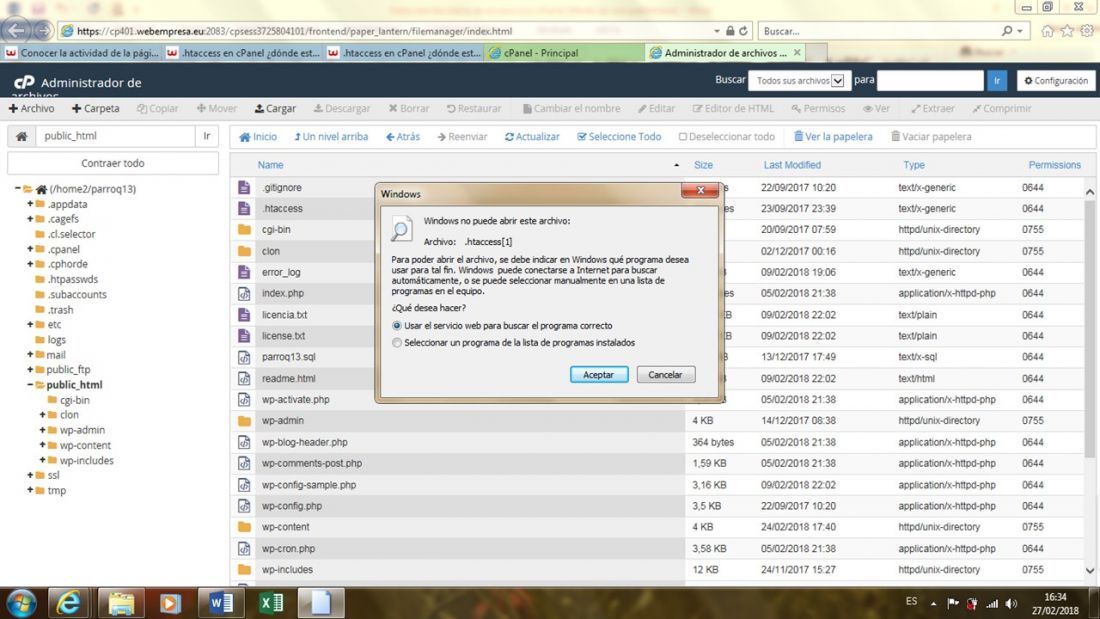This screenshot has width=1100, height=619.
Task: Close the Windows dialog with X button
Action: 699,191
